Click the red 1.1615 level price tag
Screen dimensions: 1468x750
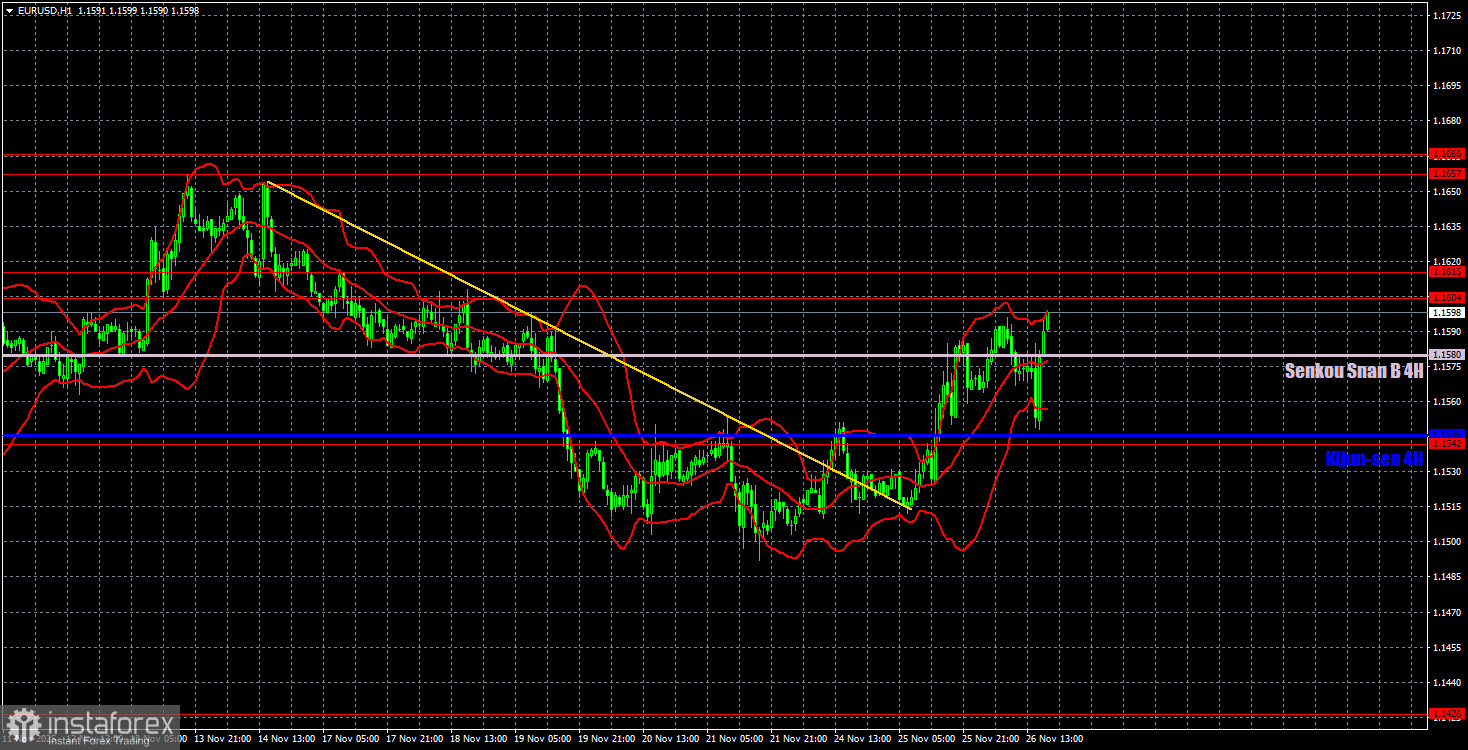(x=1447, y=271)
